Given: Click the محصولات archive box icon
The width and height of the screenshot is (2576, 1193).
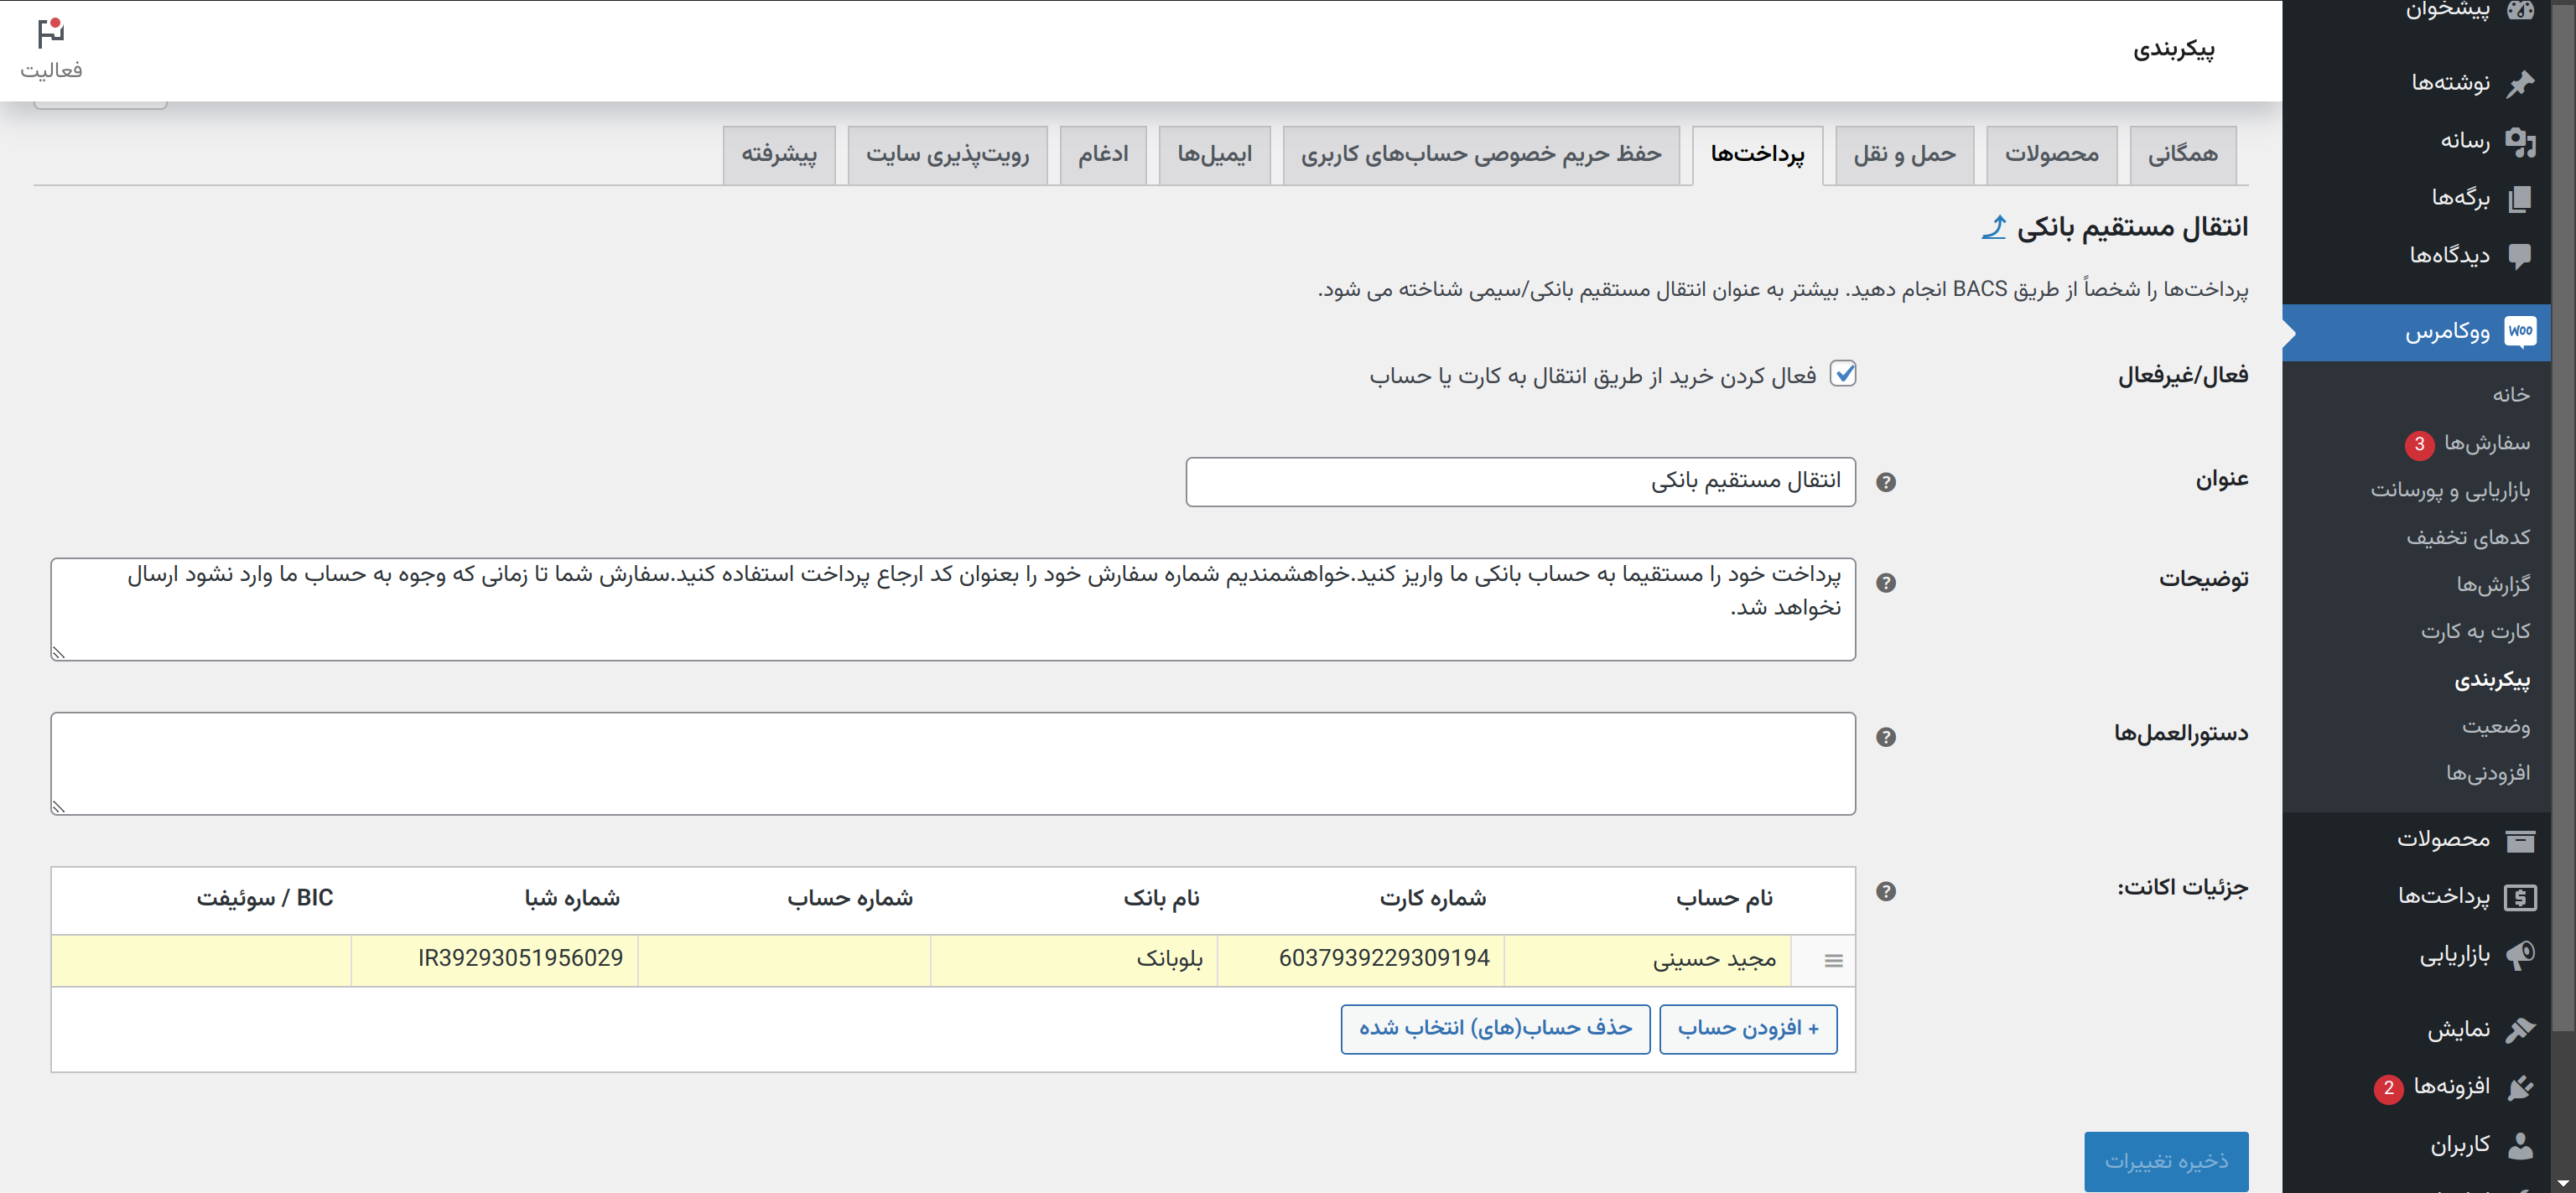Looking at the screenshot, I should coord(2520,840).
